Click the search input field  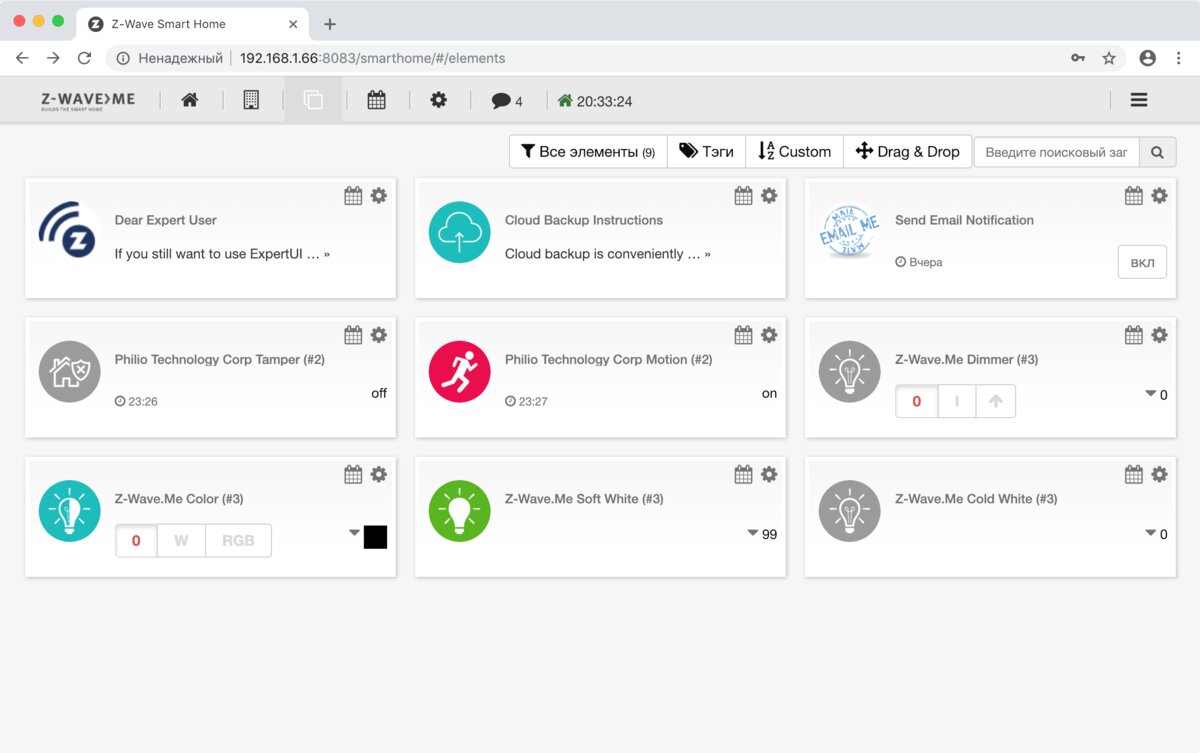1055,152
